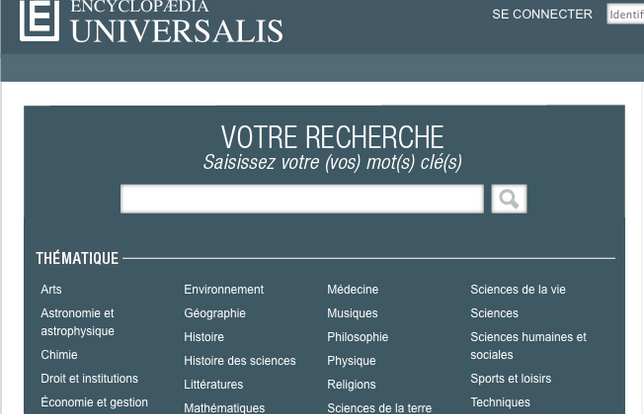
Task: Open the Environnement theme
Action: click(224, 290)
